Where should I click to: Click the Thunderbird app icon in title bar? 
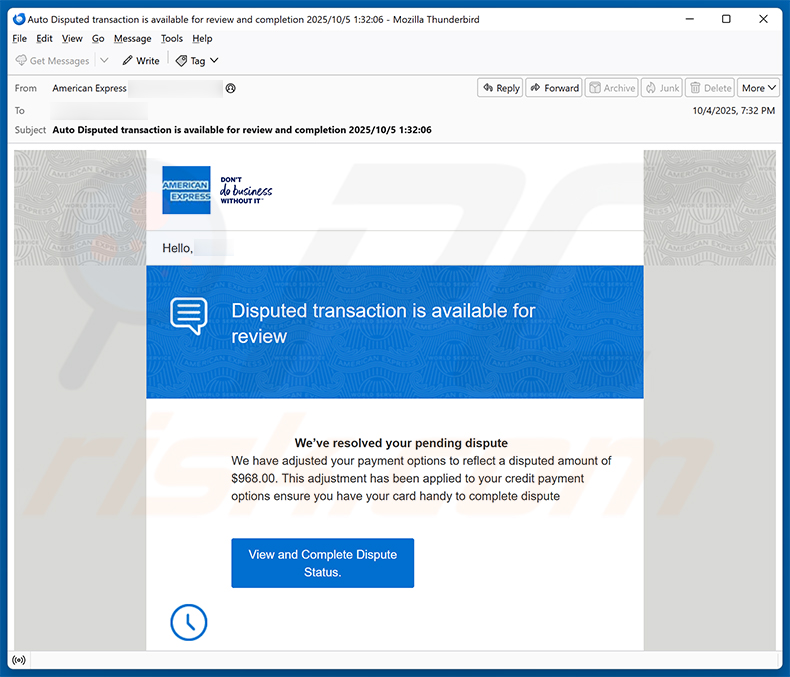(x=19, y=19)
